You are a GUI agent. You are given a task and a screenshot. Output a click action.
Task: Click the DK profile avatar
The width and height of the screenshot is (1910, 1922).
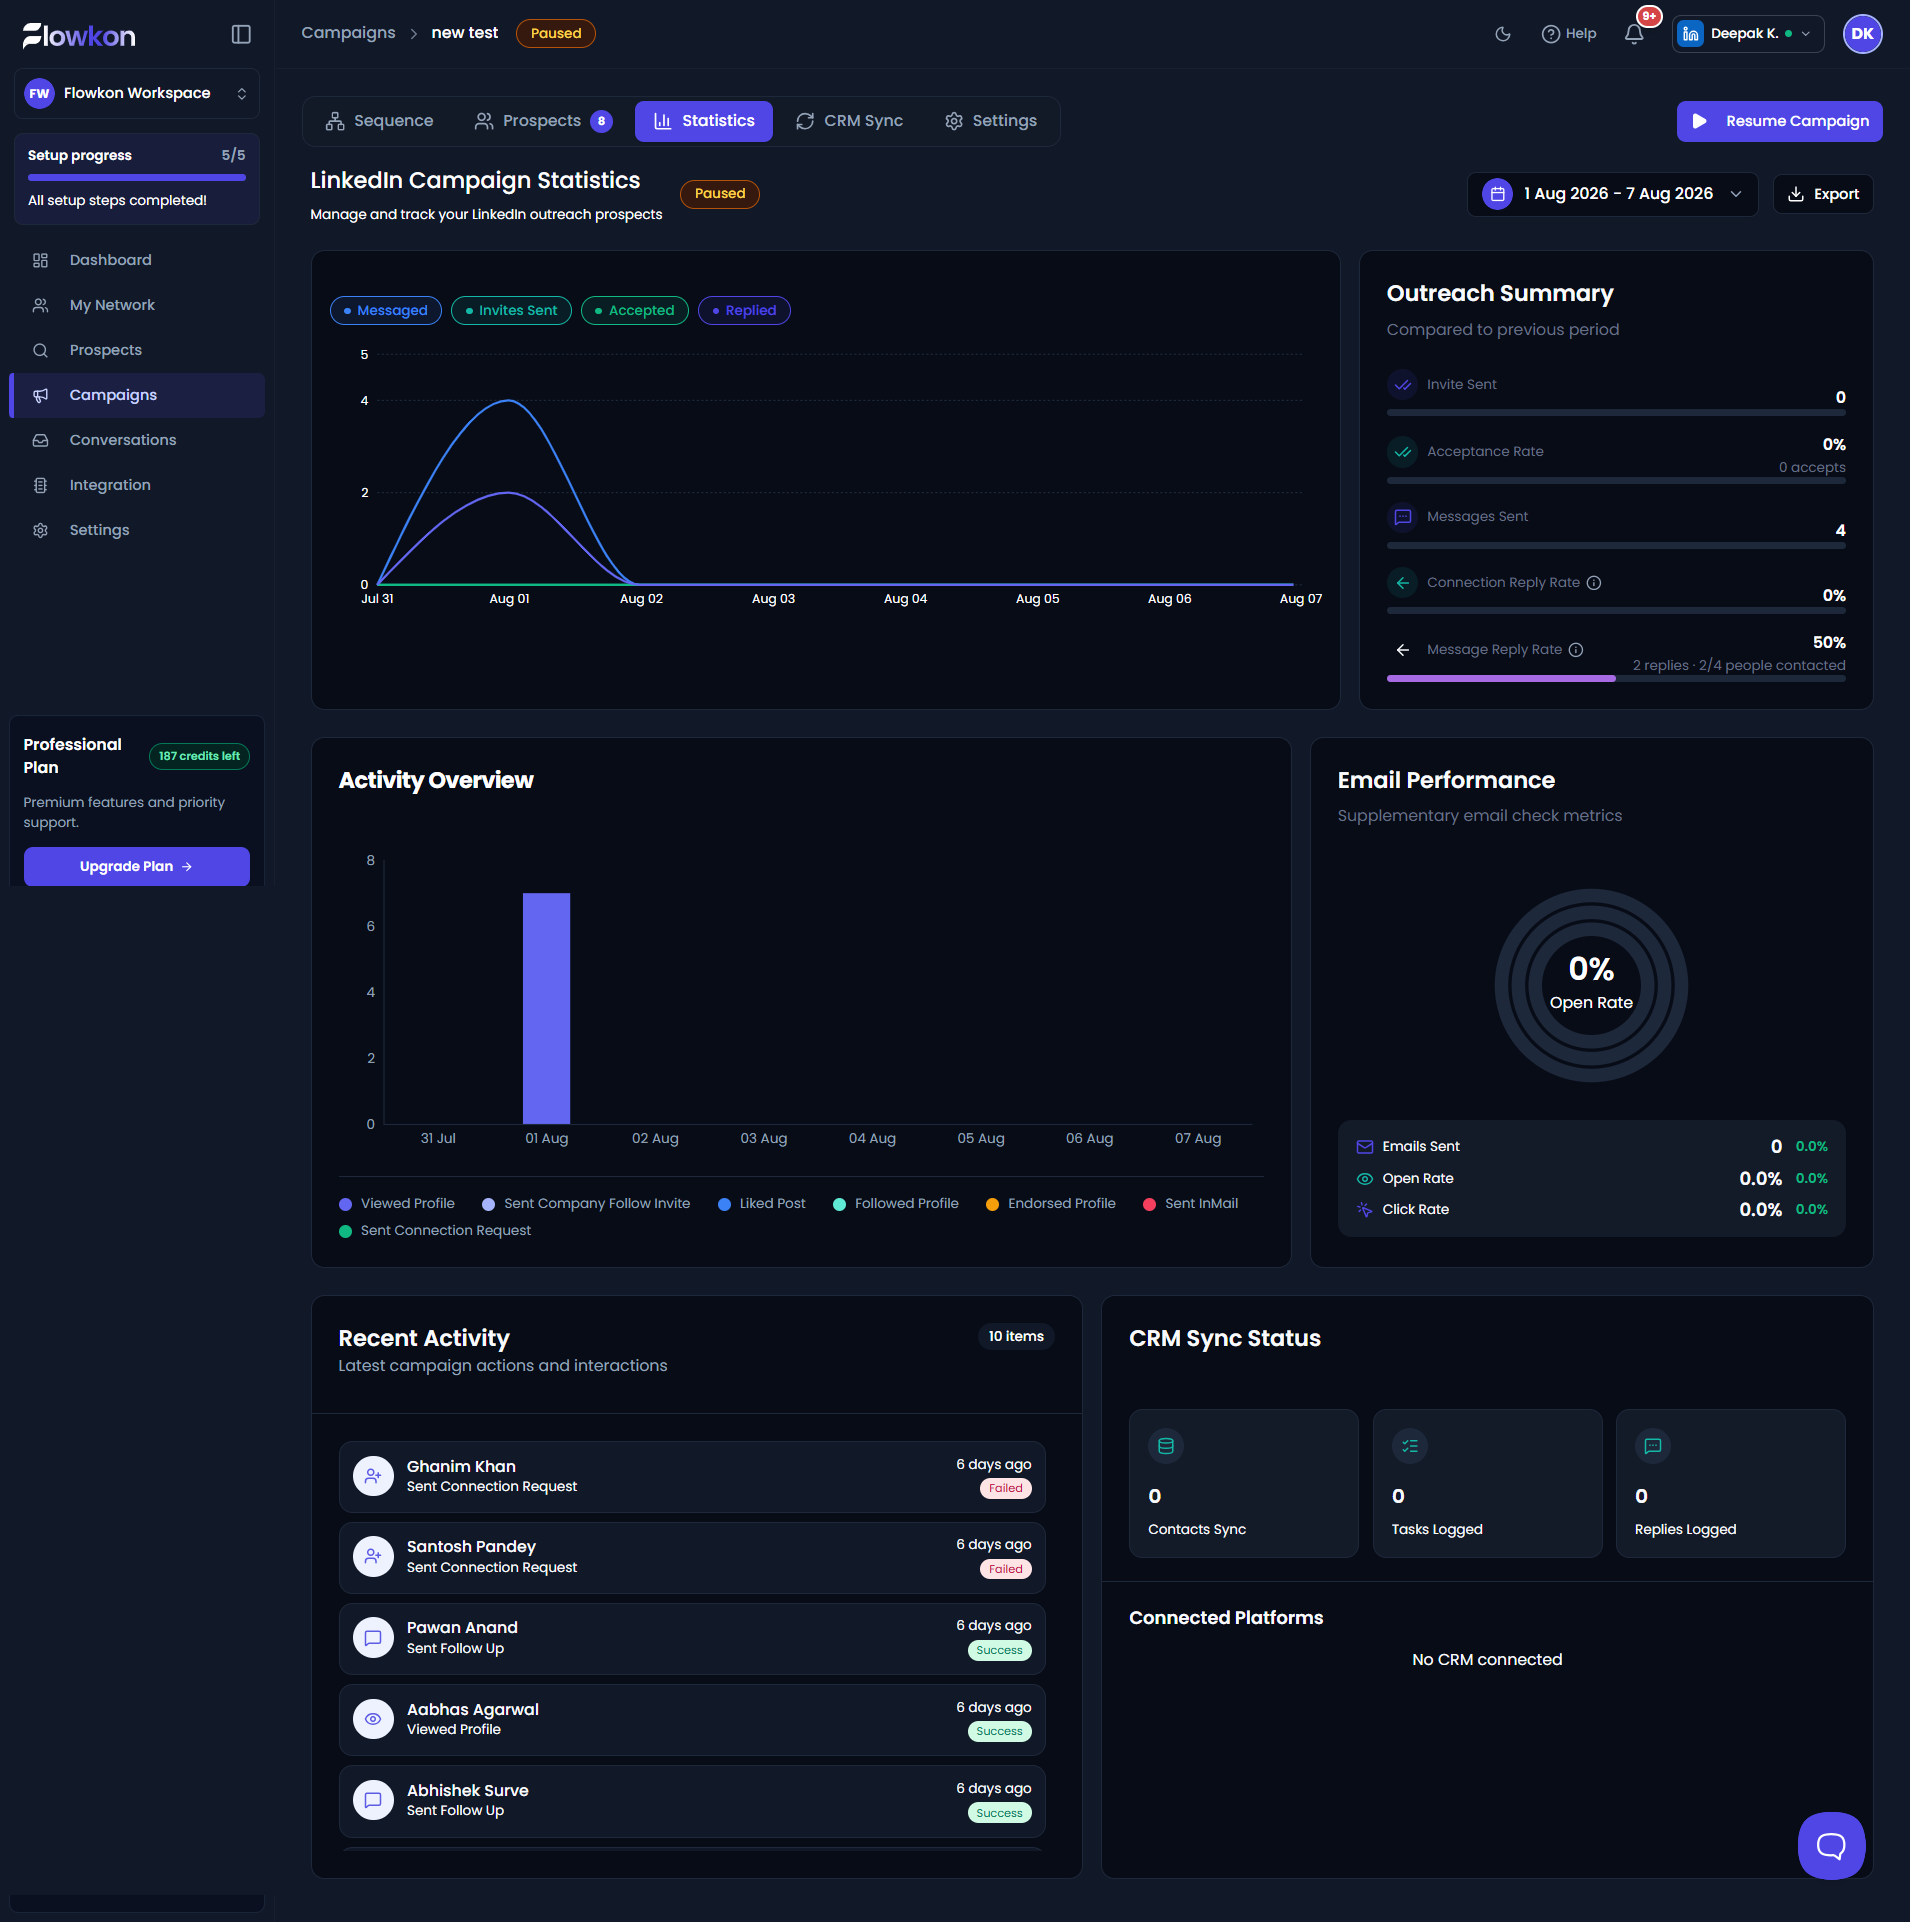(x=1862, y=34)
